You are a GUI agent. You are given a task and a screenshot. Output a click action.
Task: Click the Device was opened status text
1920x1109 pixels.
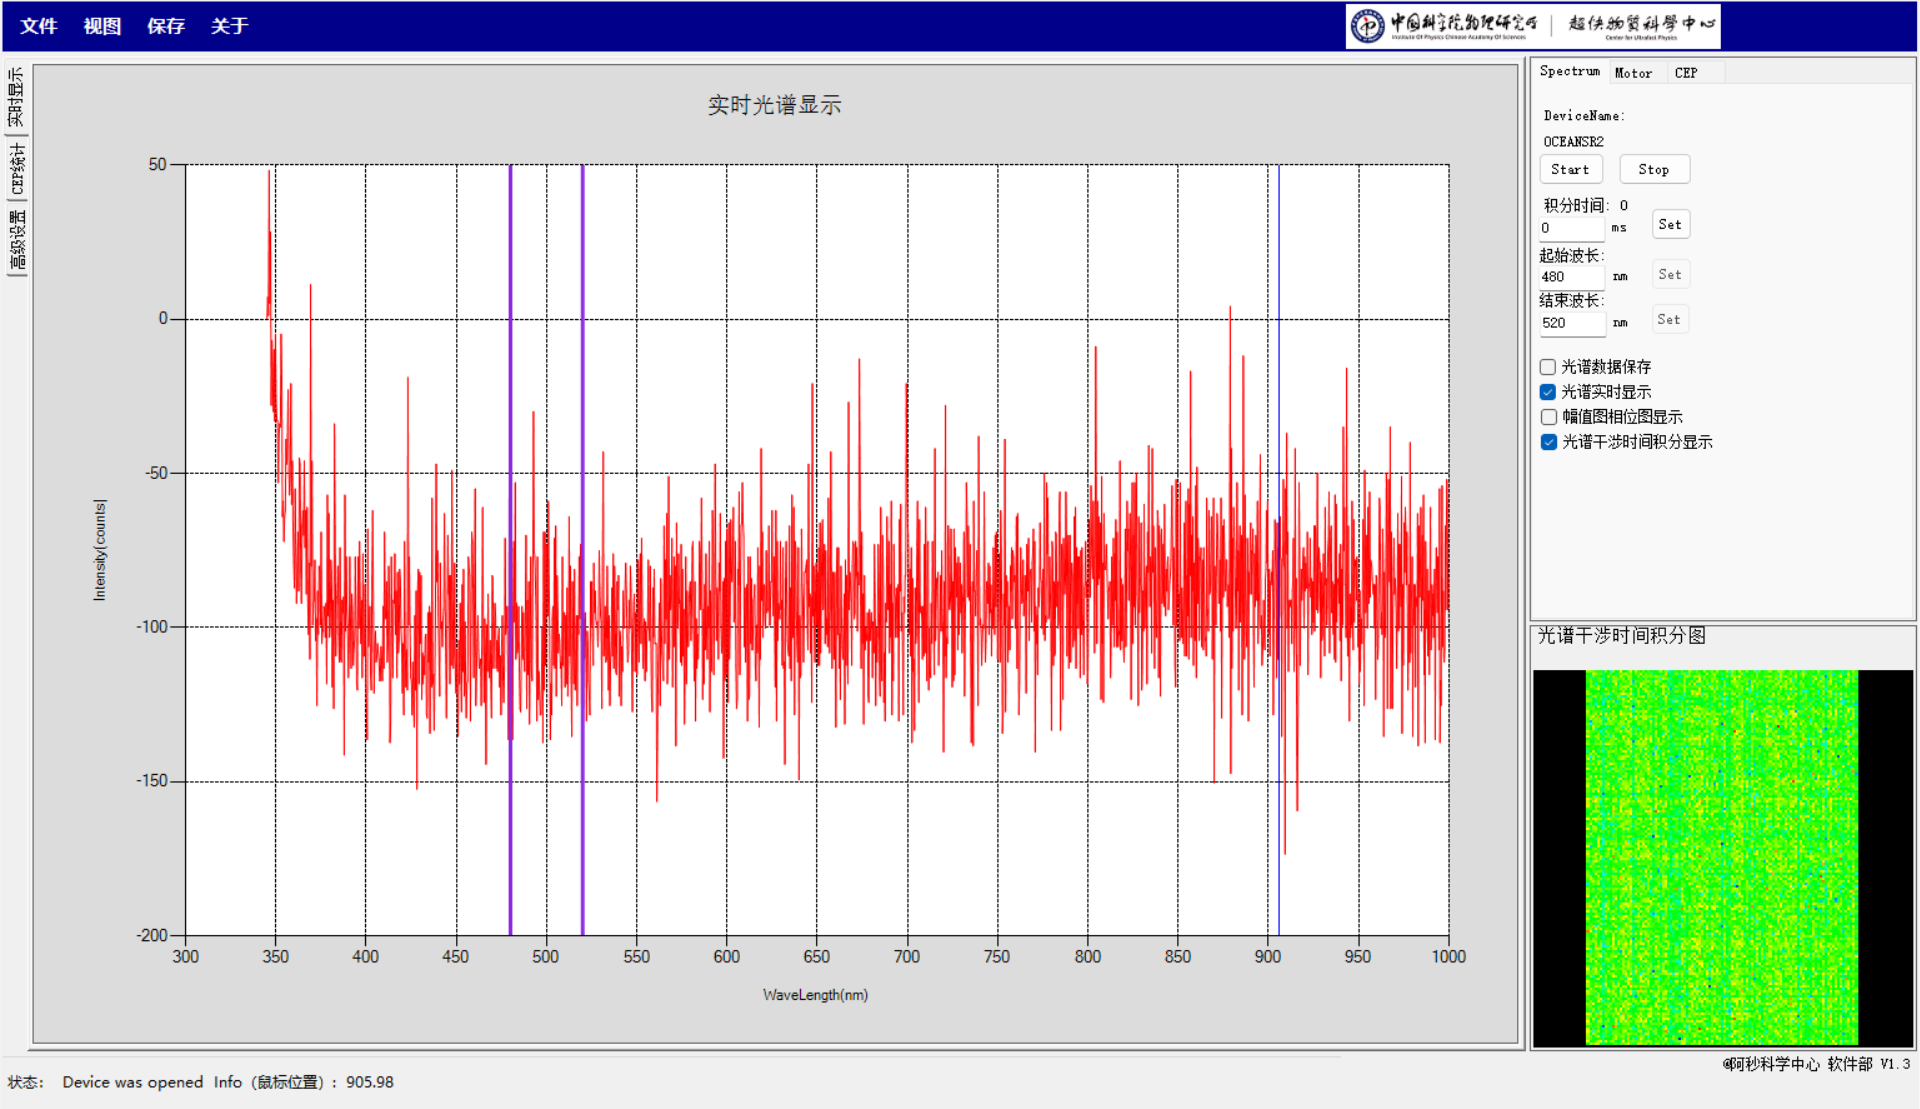[x=132, y=1082]
